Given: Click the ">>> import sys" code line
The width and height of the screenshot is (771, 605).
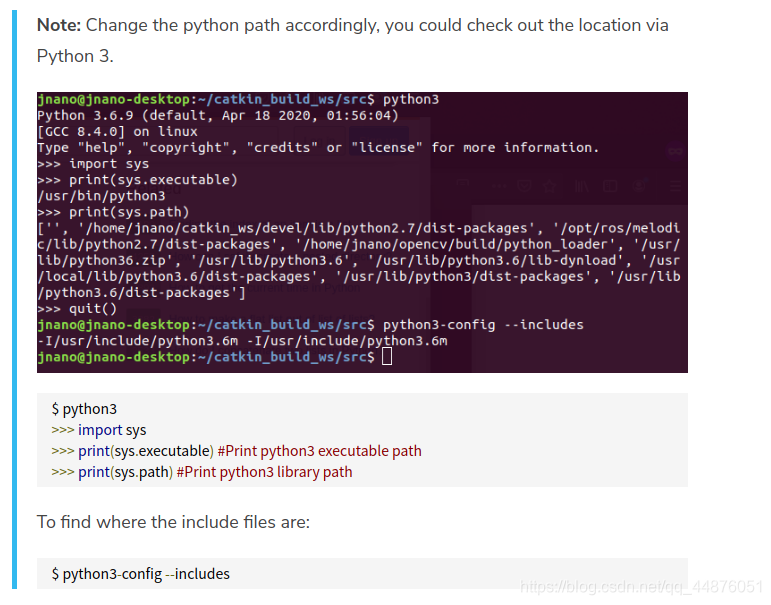Looking at the screenshot, I should 99,430.
